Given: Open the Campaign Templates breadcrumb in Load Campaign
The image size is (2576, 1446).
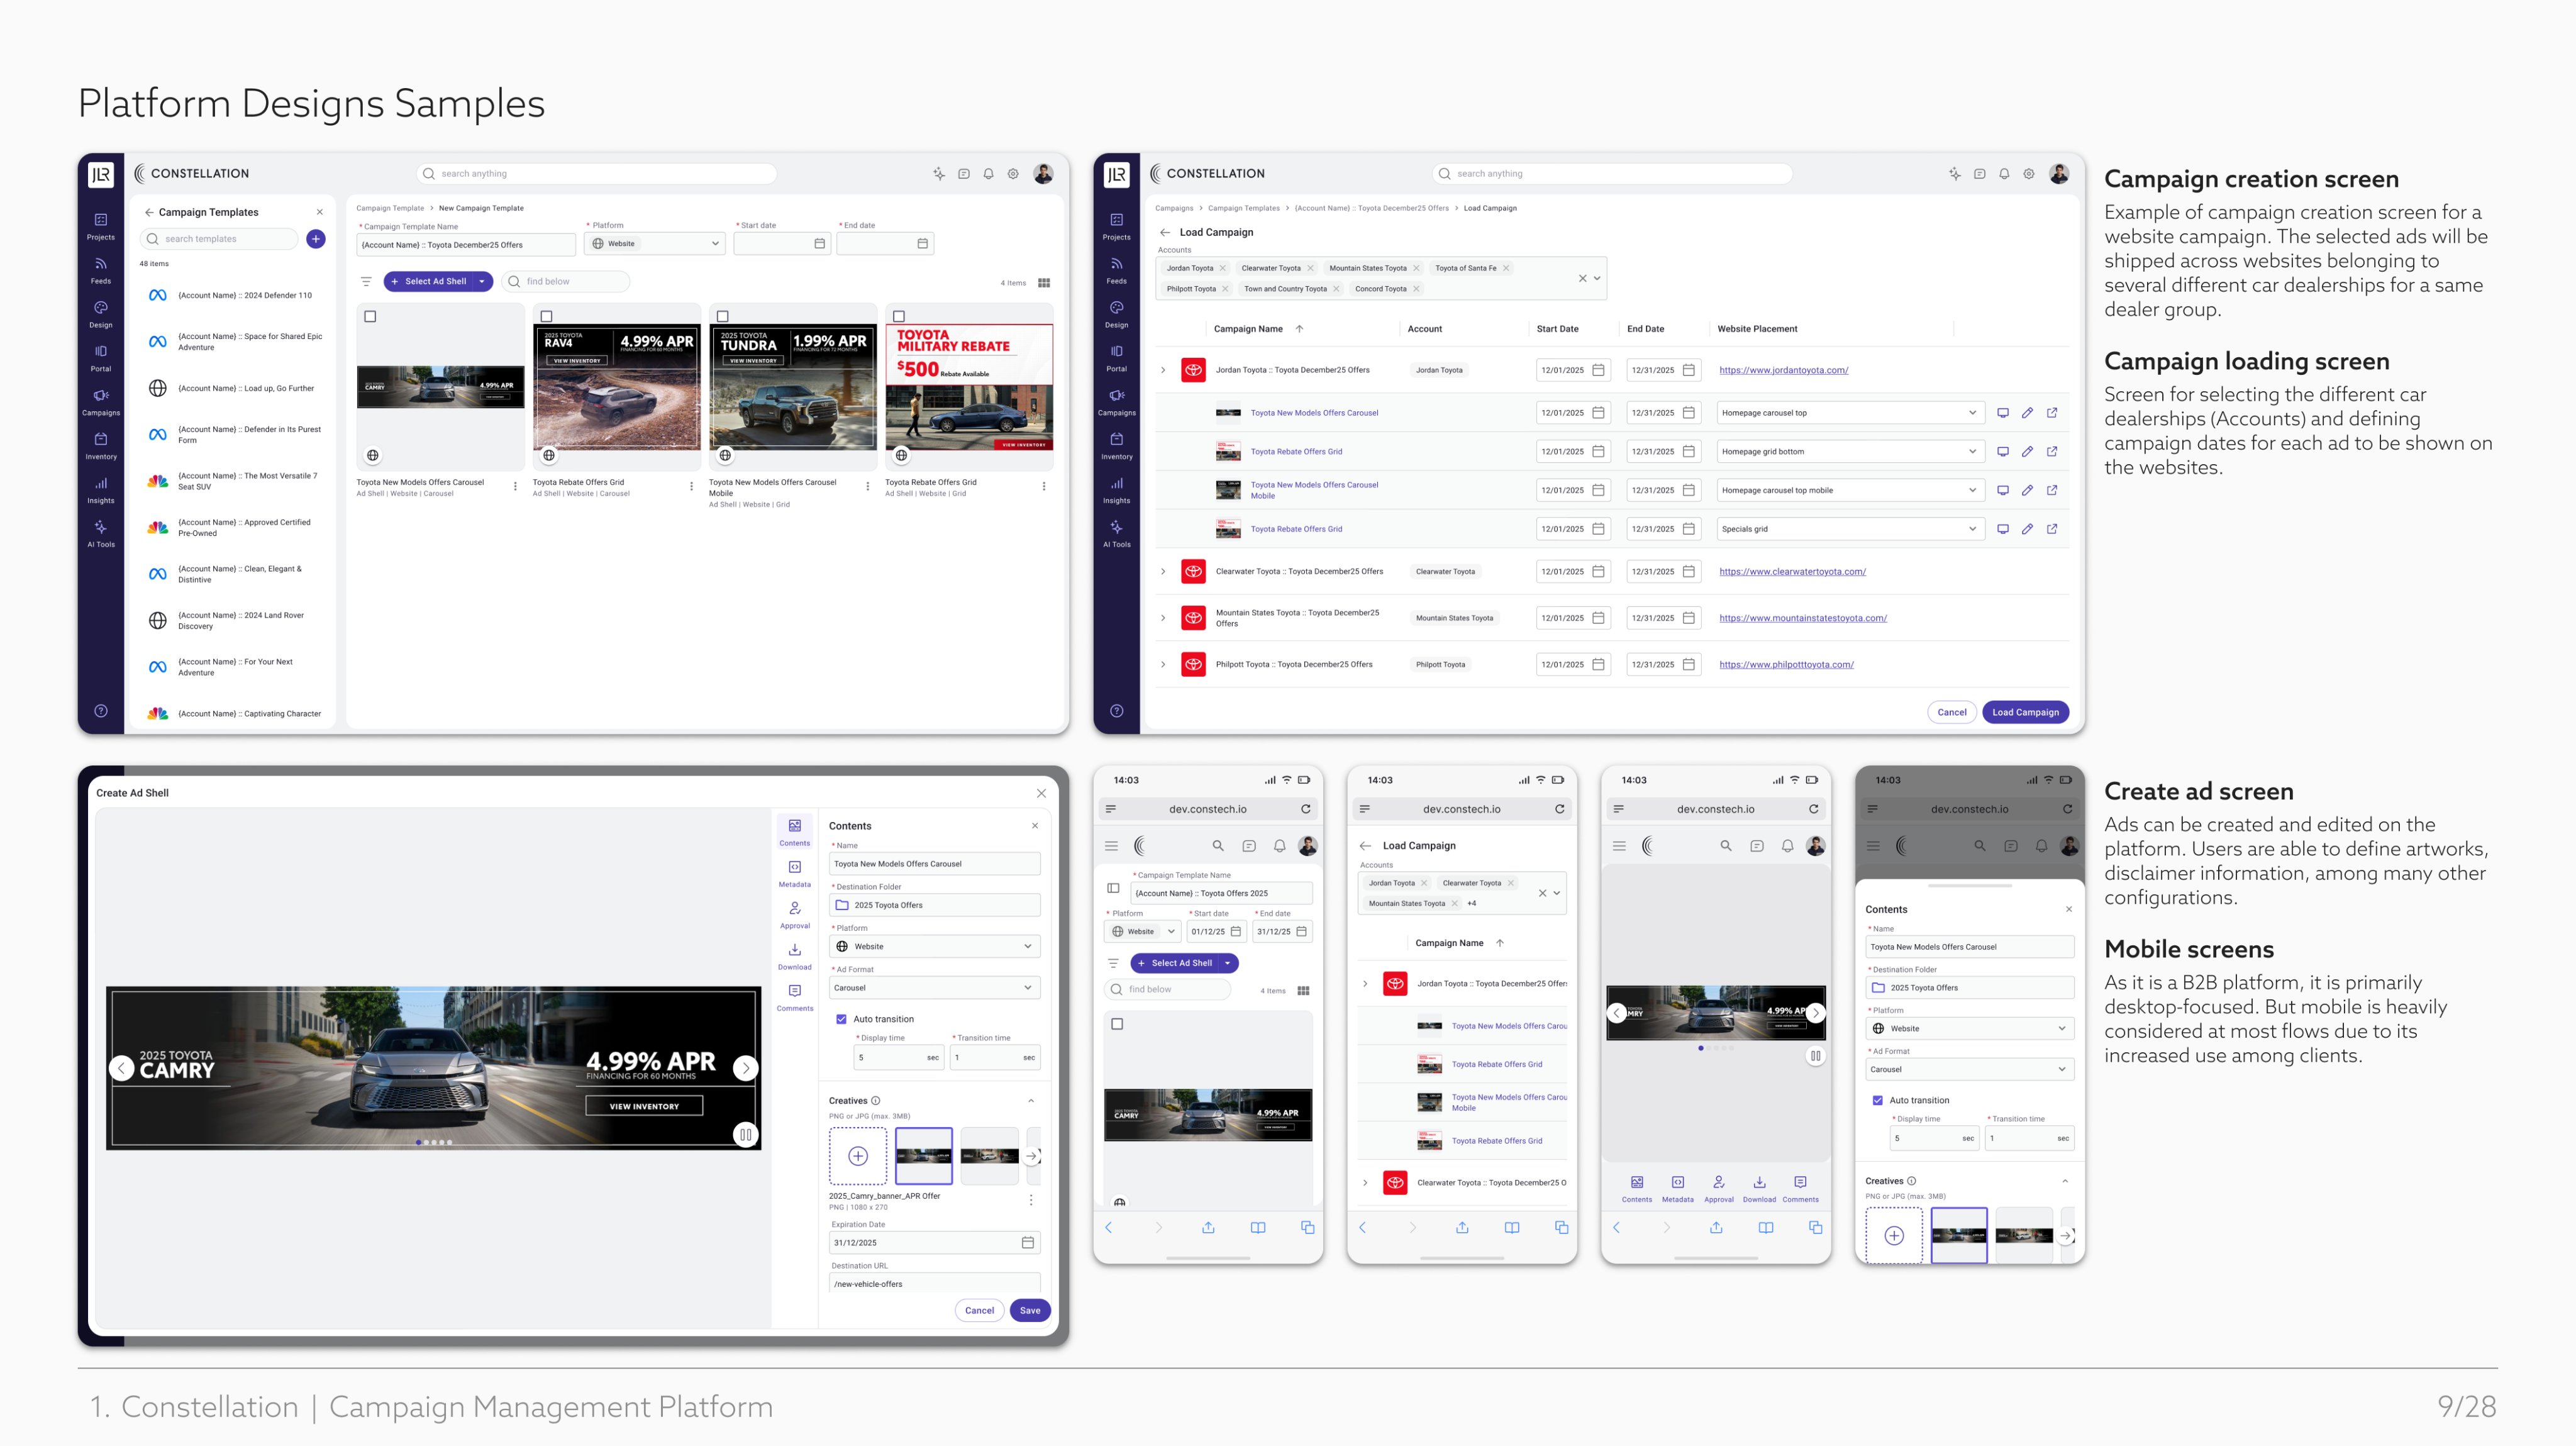Looking at the screenshot, I should pyautogui.click(x=1243, y=208).
